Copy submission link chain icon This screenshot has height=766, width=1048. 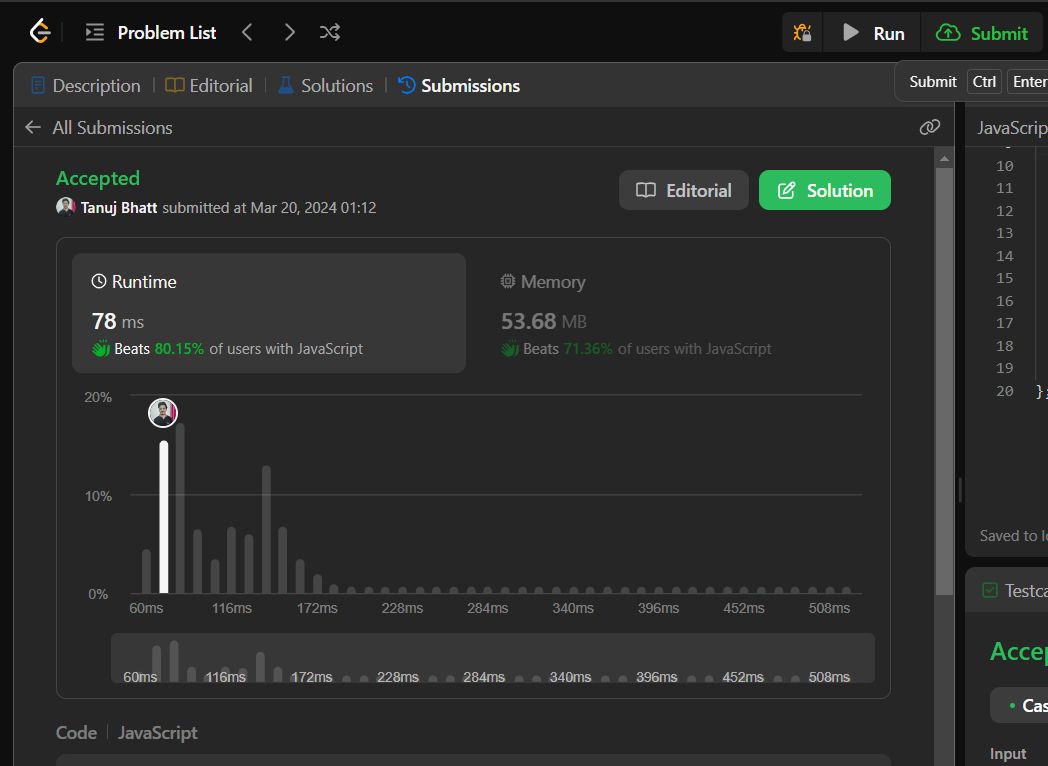click(x=930, y=127)
